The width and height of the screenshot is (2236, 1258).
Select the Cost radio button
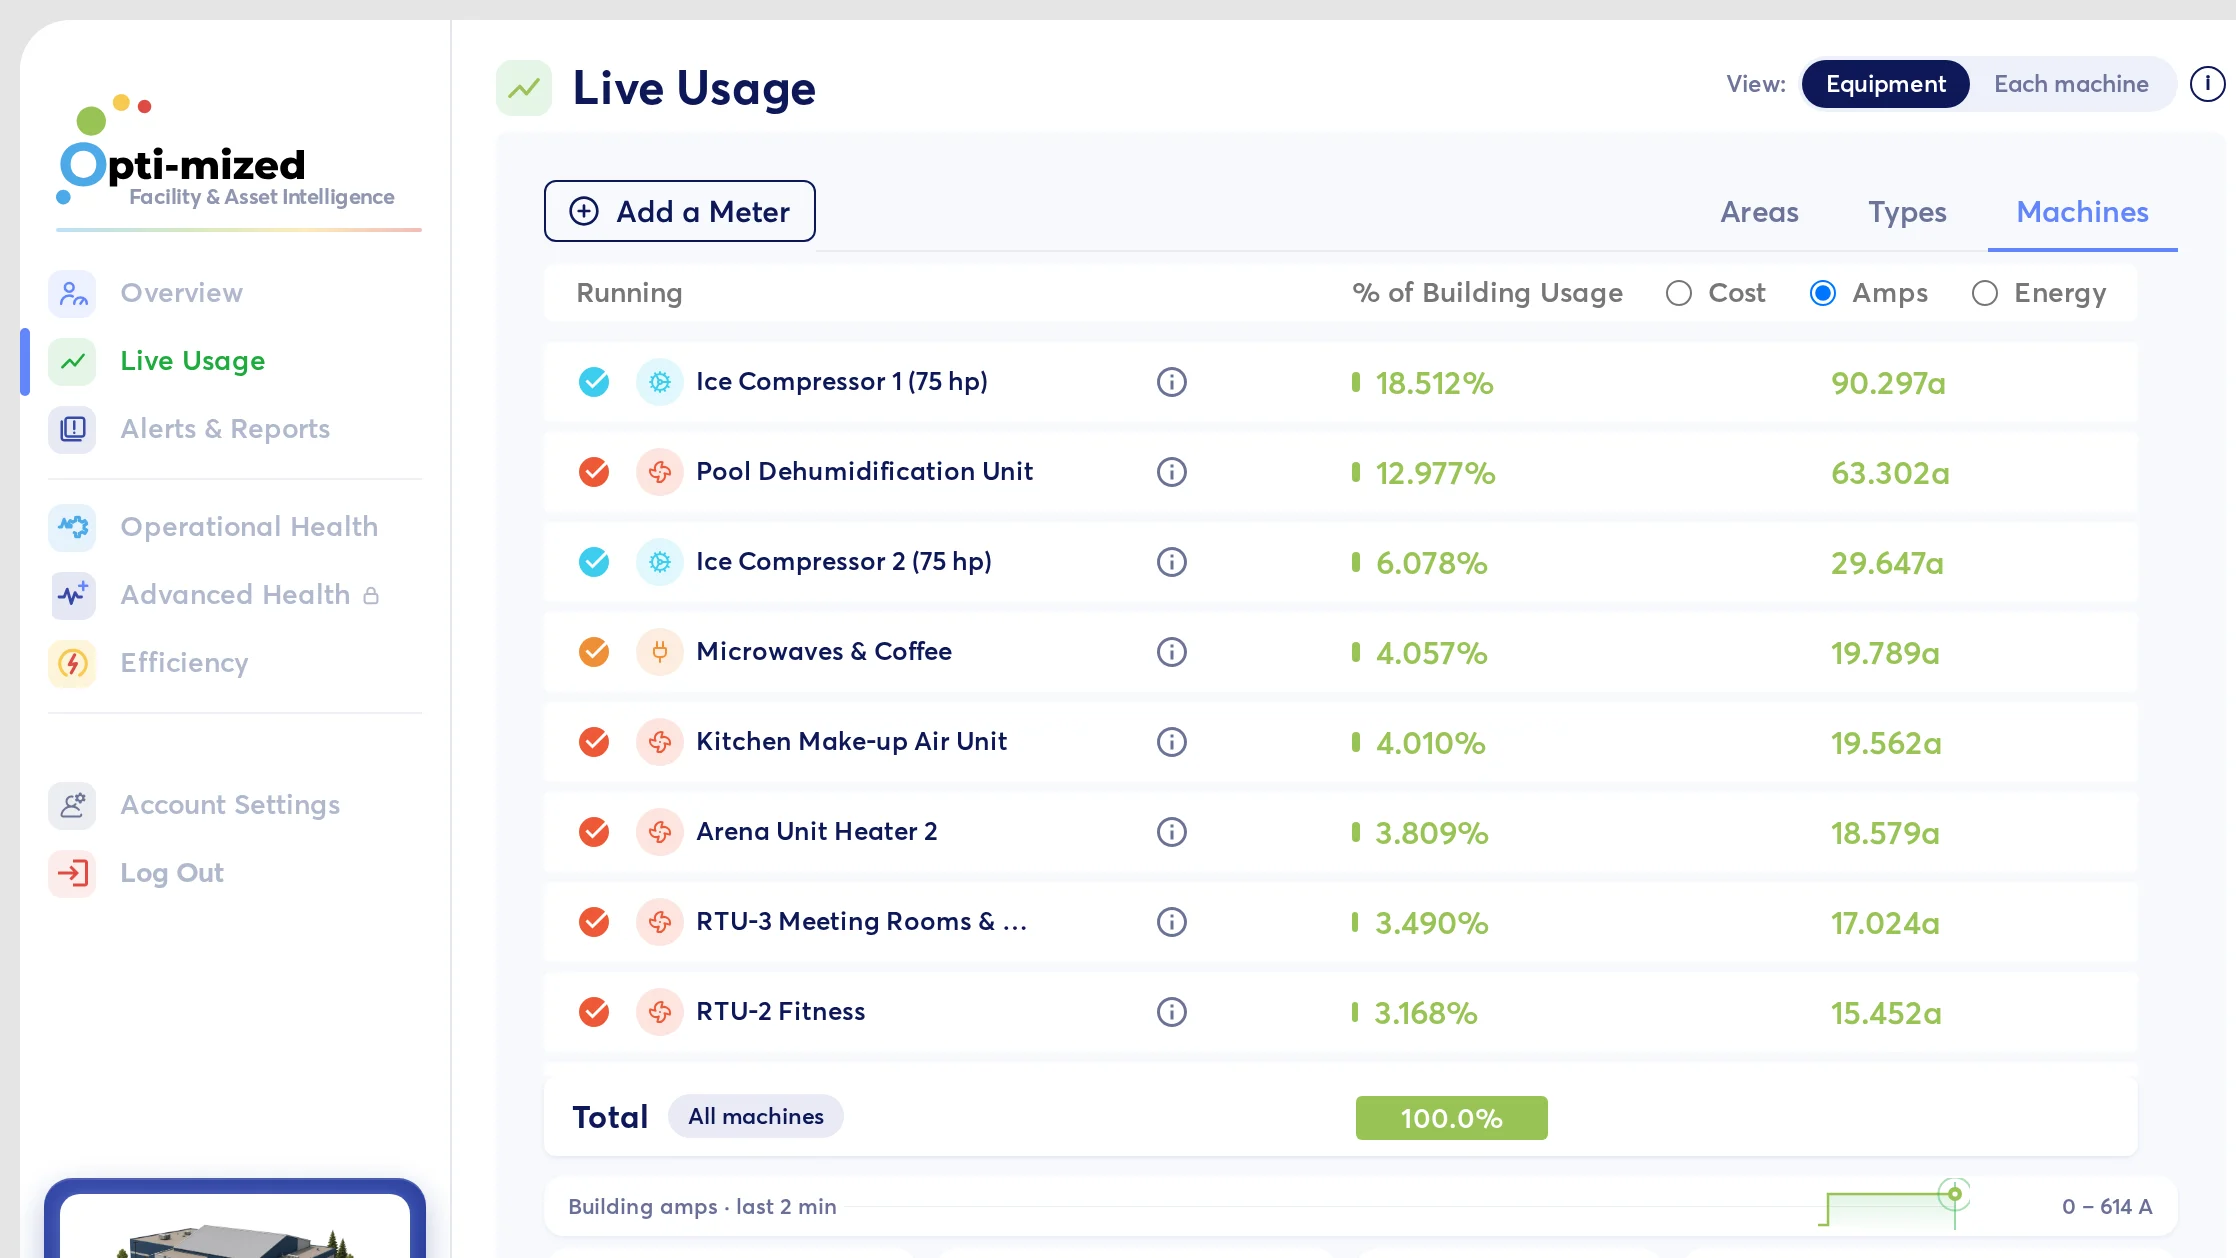click(x=1679, y=293)
